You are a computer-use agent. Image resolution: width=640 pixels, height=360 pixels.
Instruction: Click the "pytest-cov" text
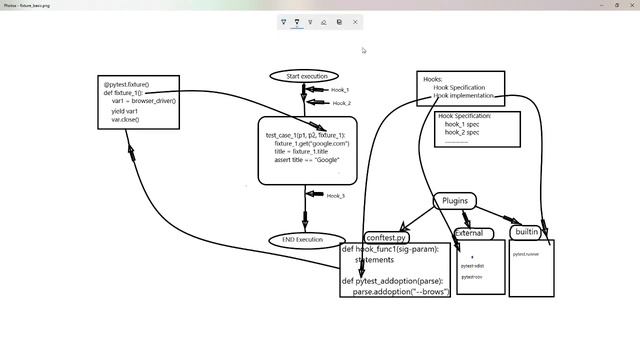(472, 277)
